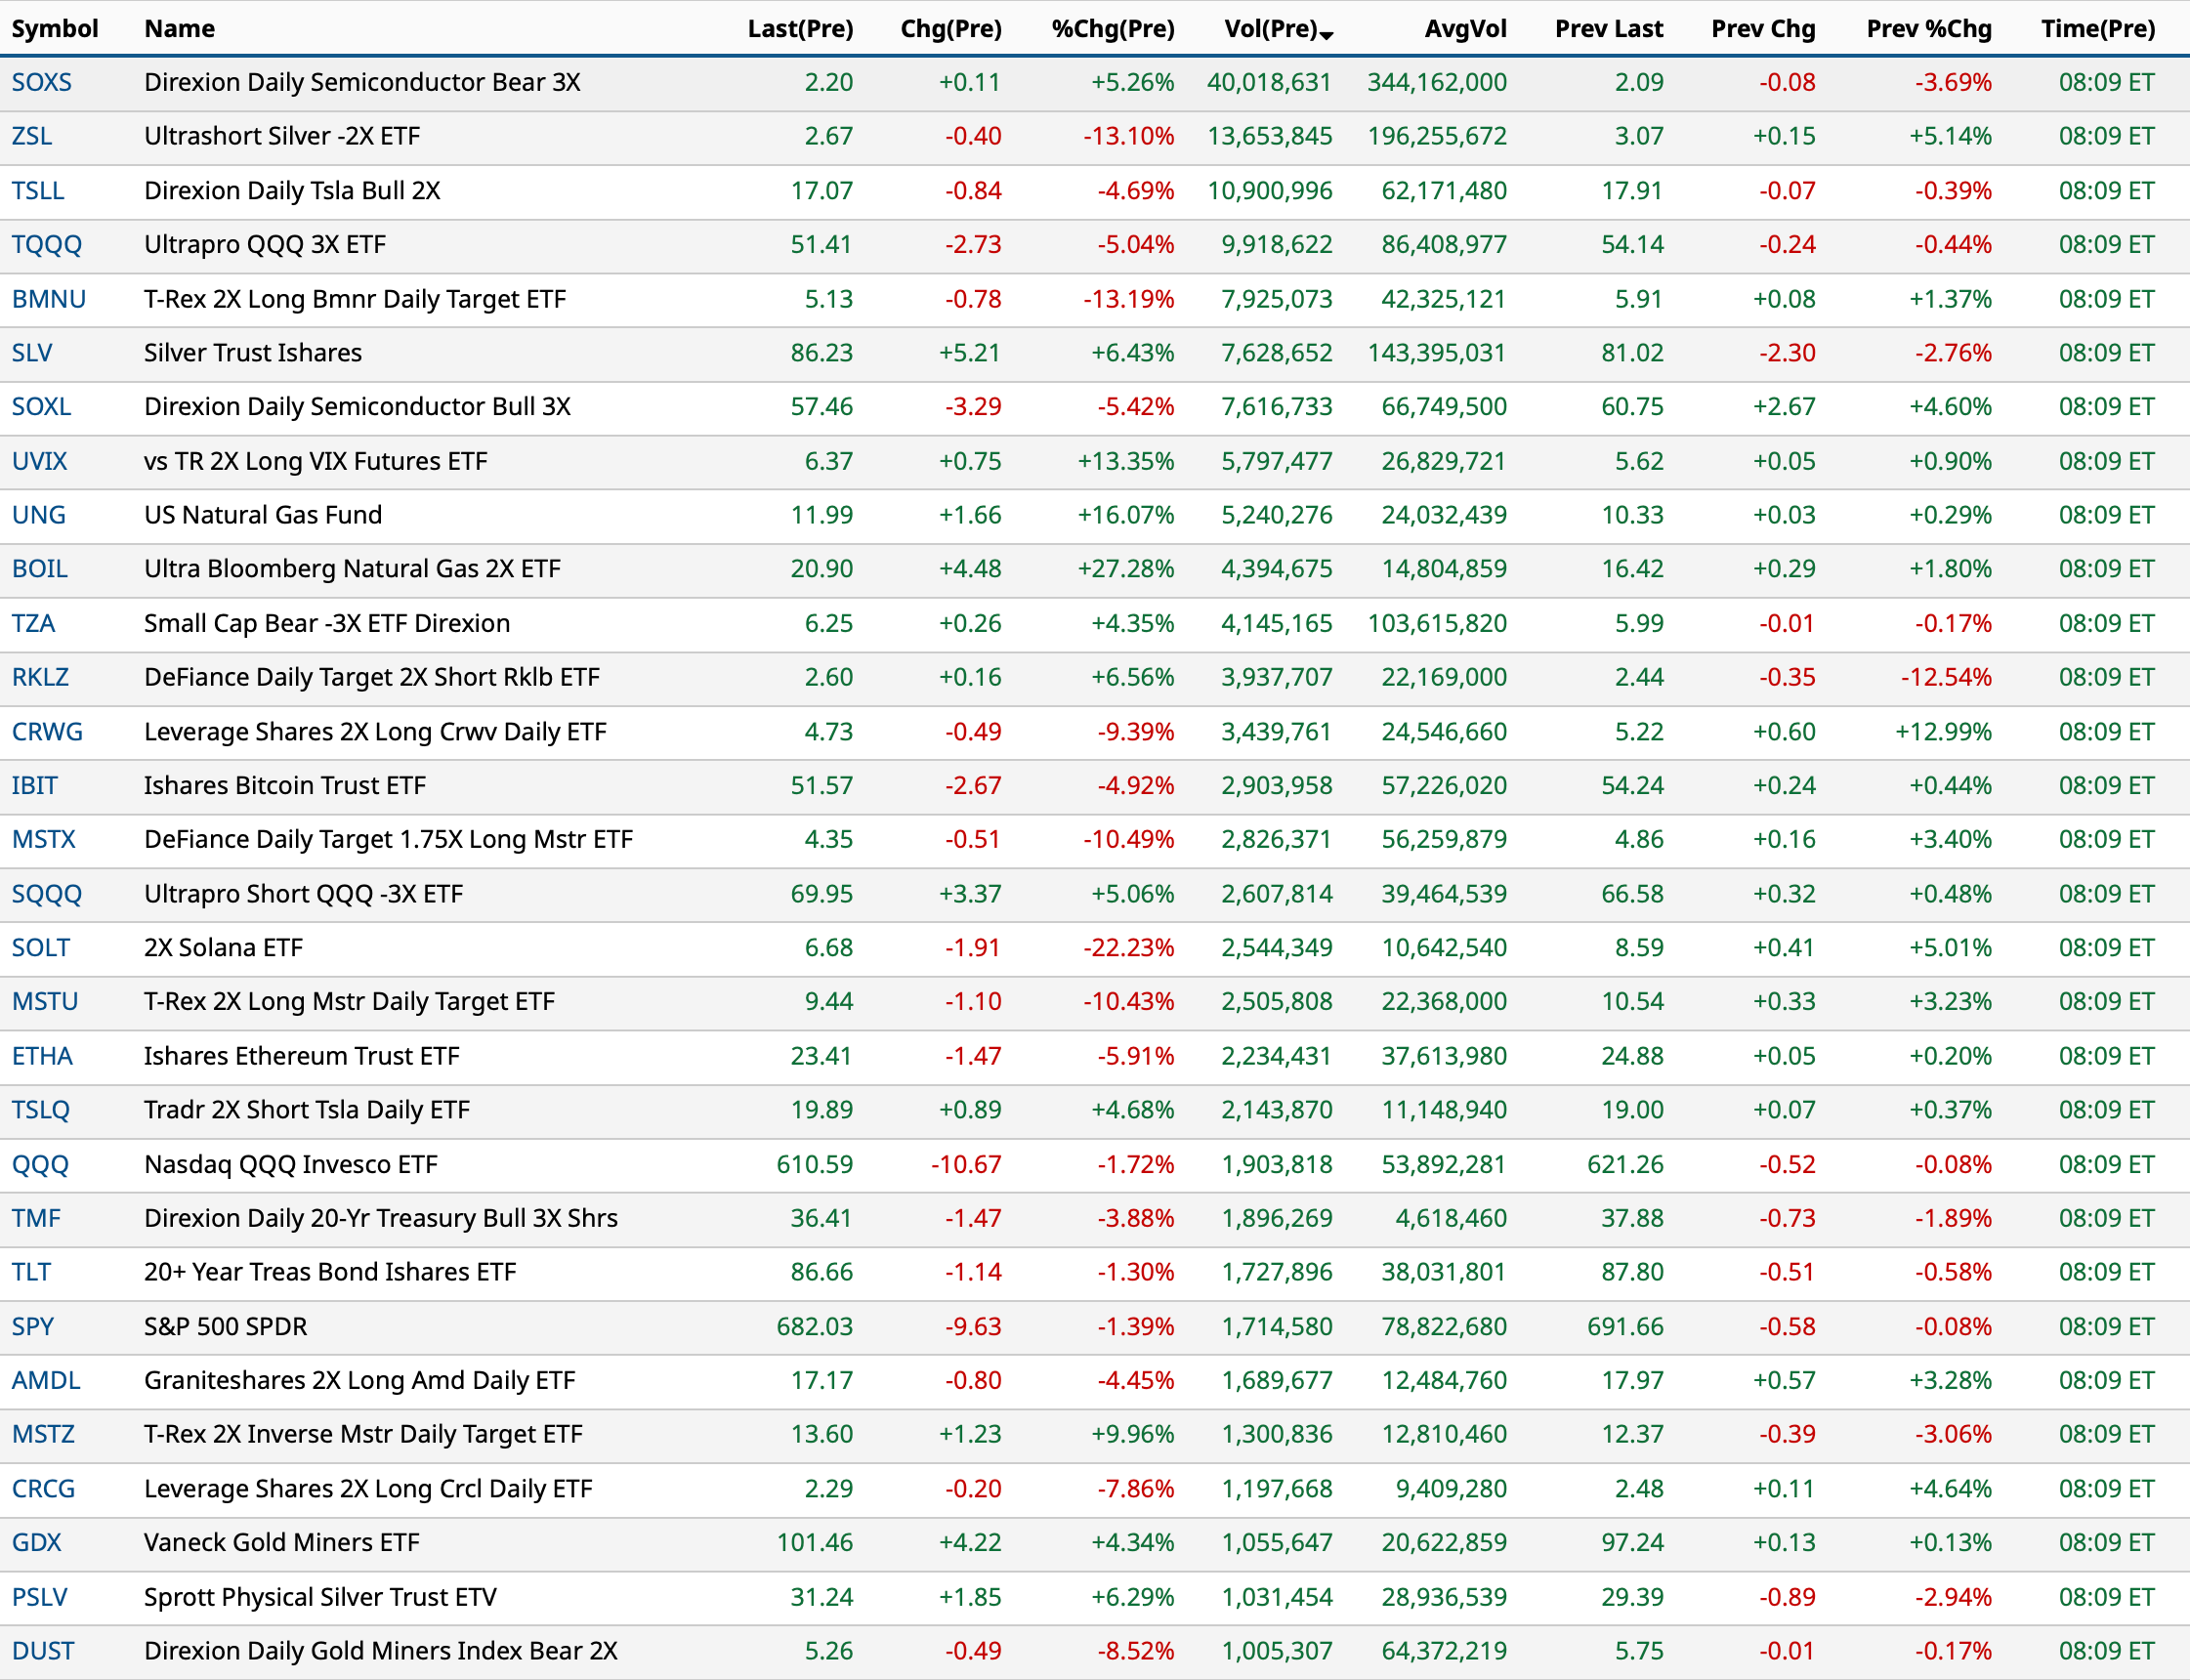Open the SLV ticker link

click(x=31, y=352)
